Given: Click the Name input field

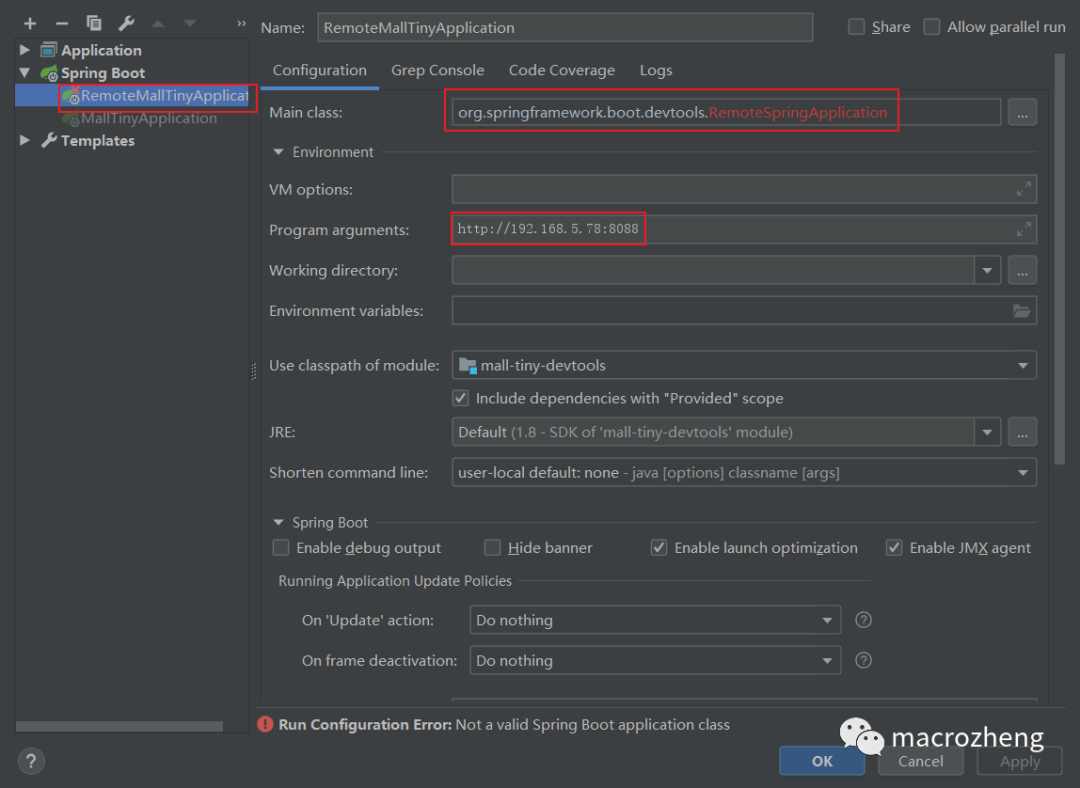Looking at the screenshot, I should coord(565,28).
